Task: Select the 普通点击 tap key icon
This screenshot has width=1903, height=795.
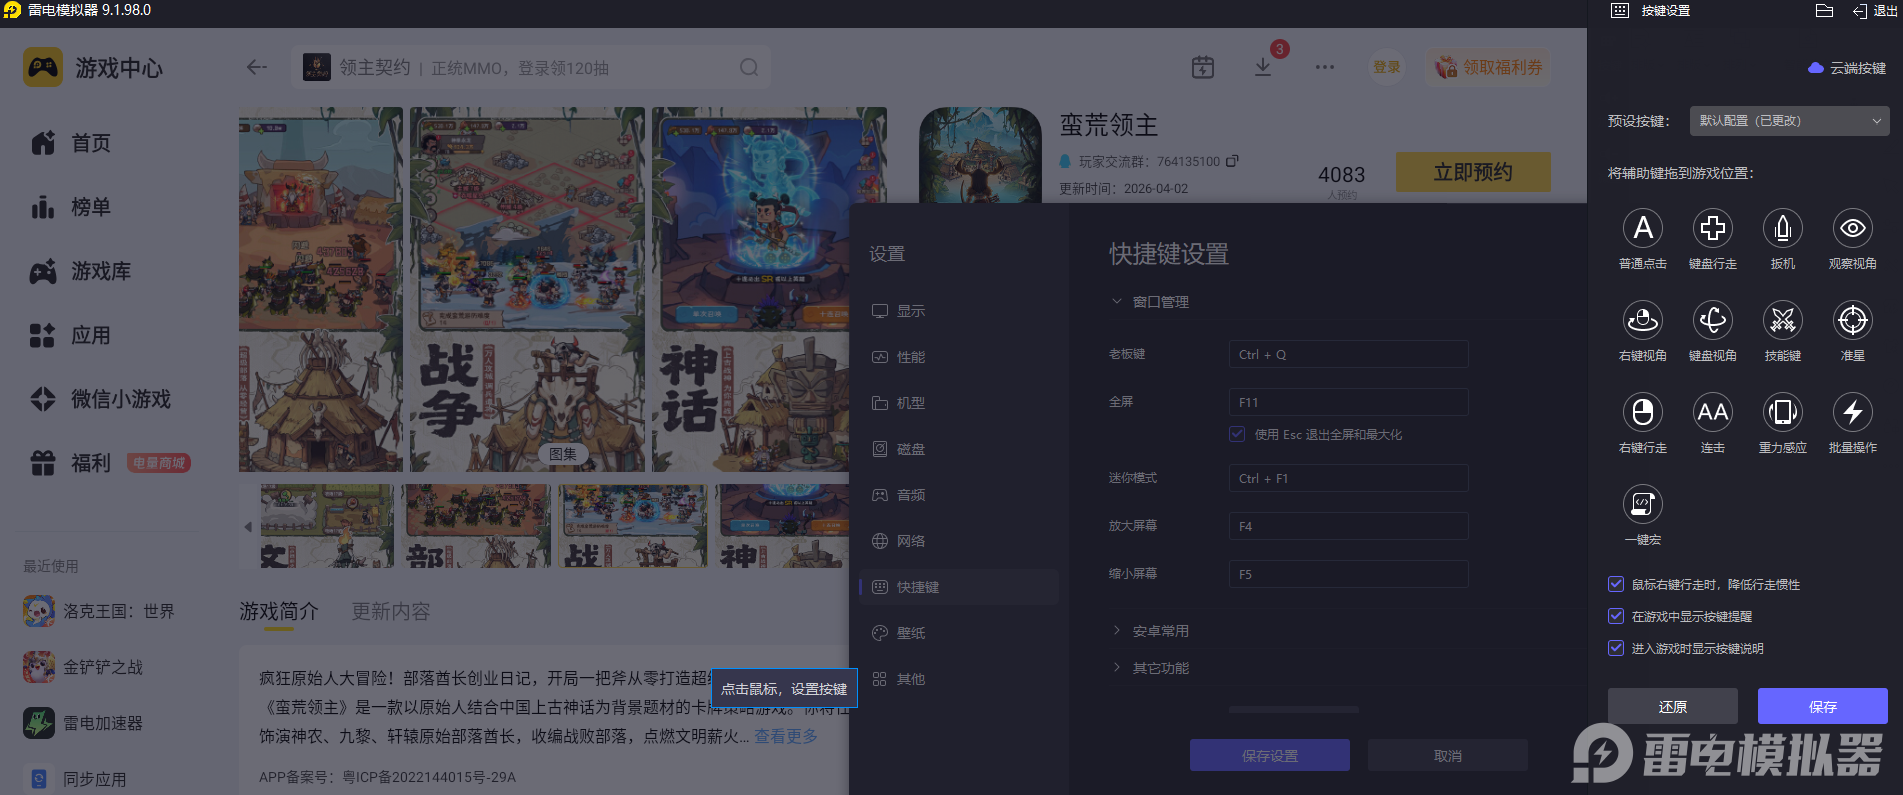Action: [x=1642, y=228]
